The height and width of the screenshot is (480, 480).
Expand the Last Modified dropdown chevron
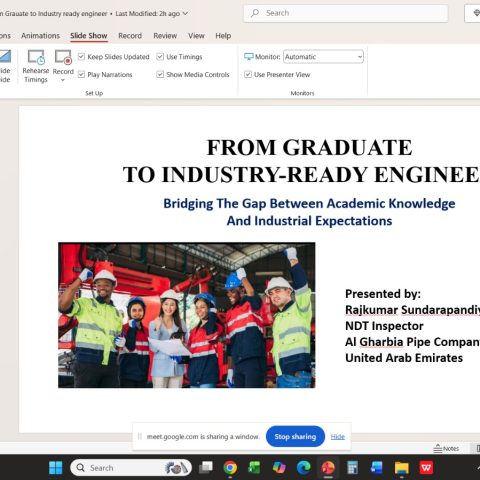[185, 13]
